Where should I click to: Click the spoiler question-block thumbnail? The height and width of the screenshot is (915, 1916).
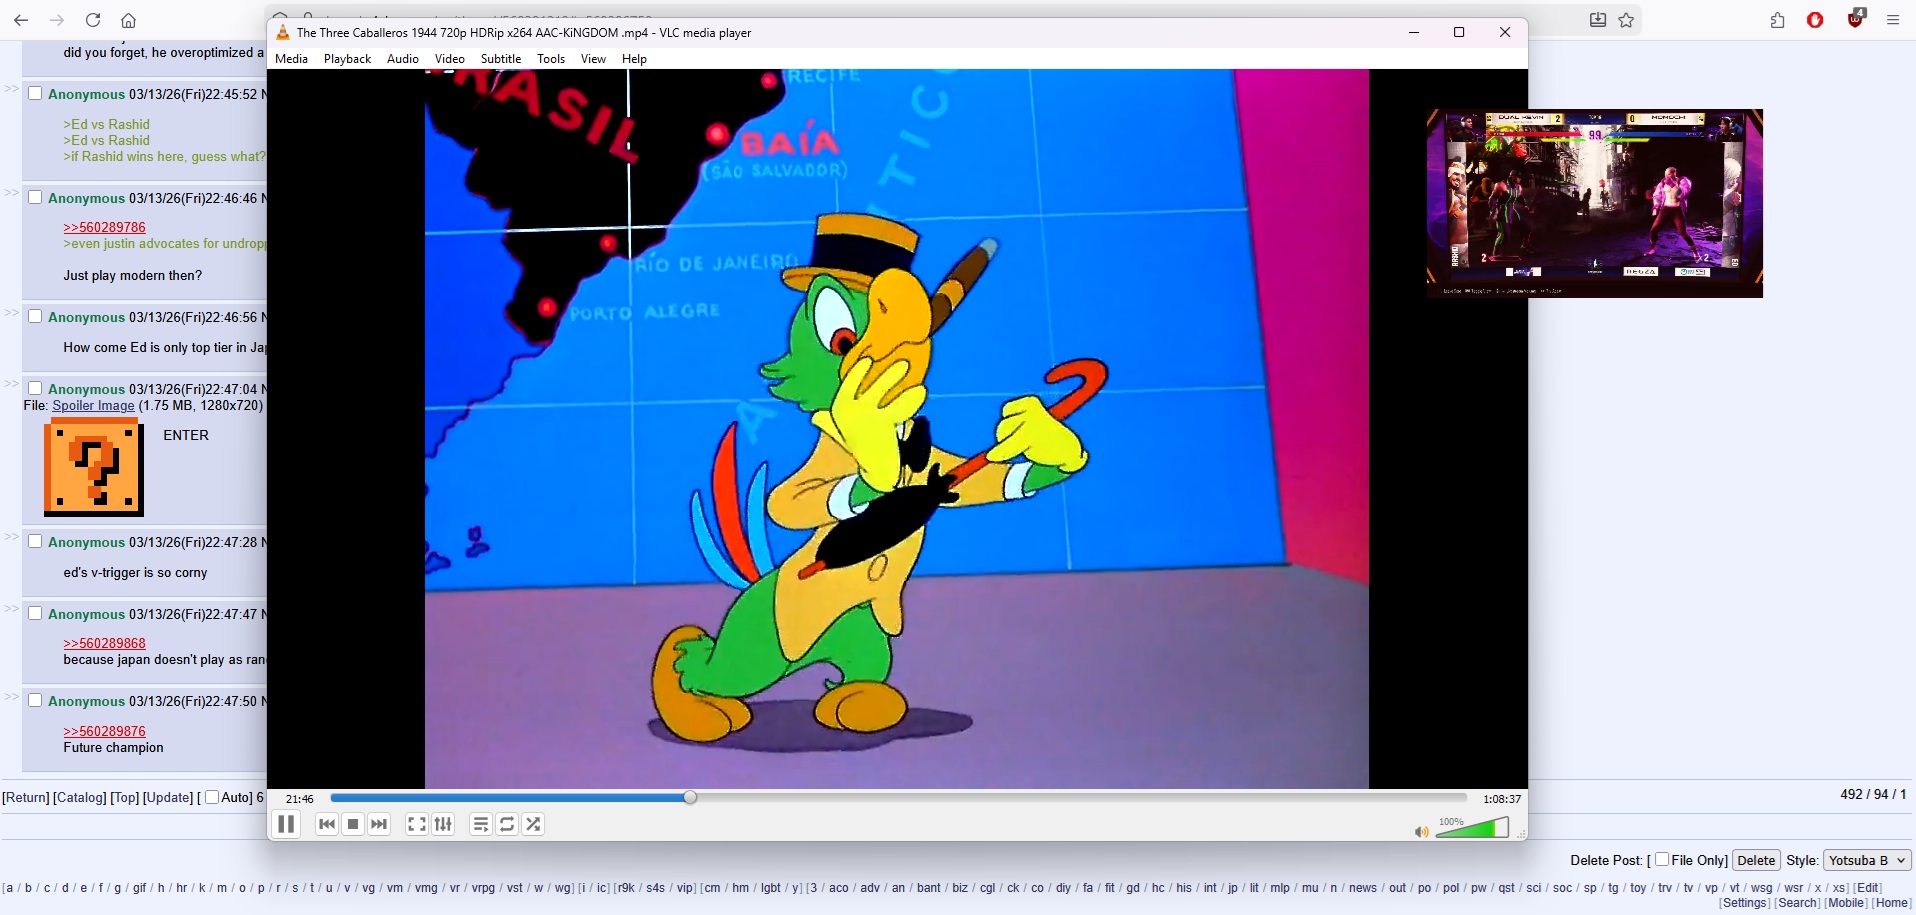pos(94,467)
